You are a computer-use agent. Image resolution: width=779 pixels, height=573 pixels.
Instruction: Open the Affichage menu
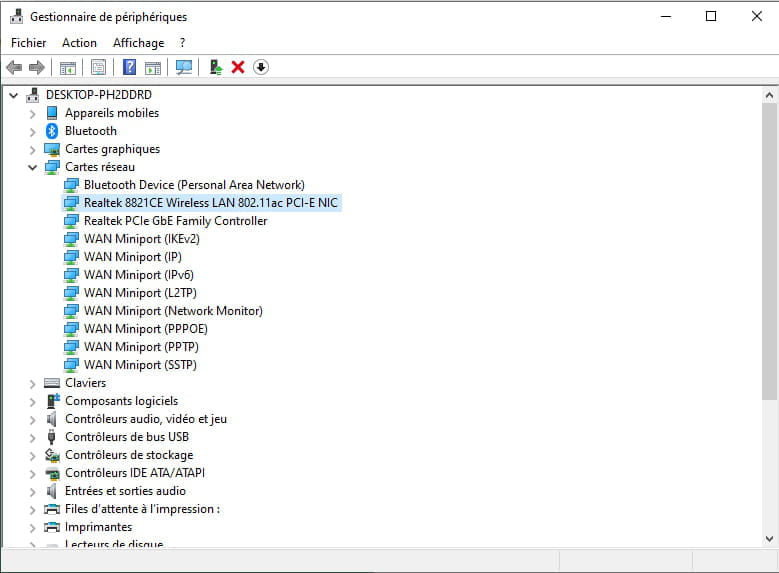coord(138,43)
